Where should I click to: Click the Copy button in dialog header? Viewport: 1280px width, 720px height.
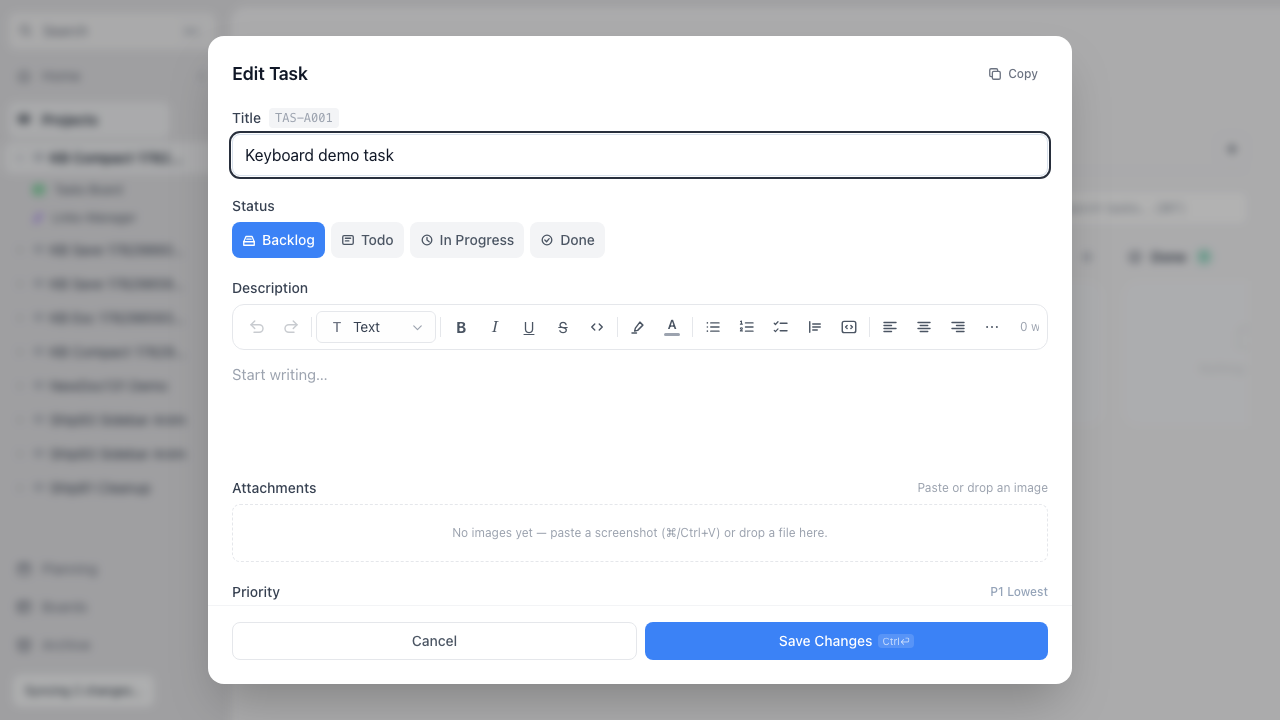1013,74
